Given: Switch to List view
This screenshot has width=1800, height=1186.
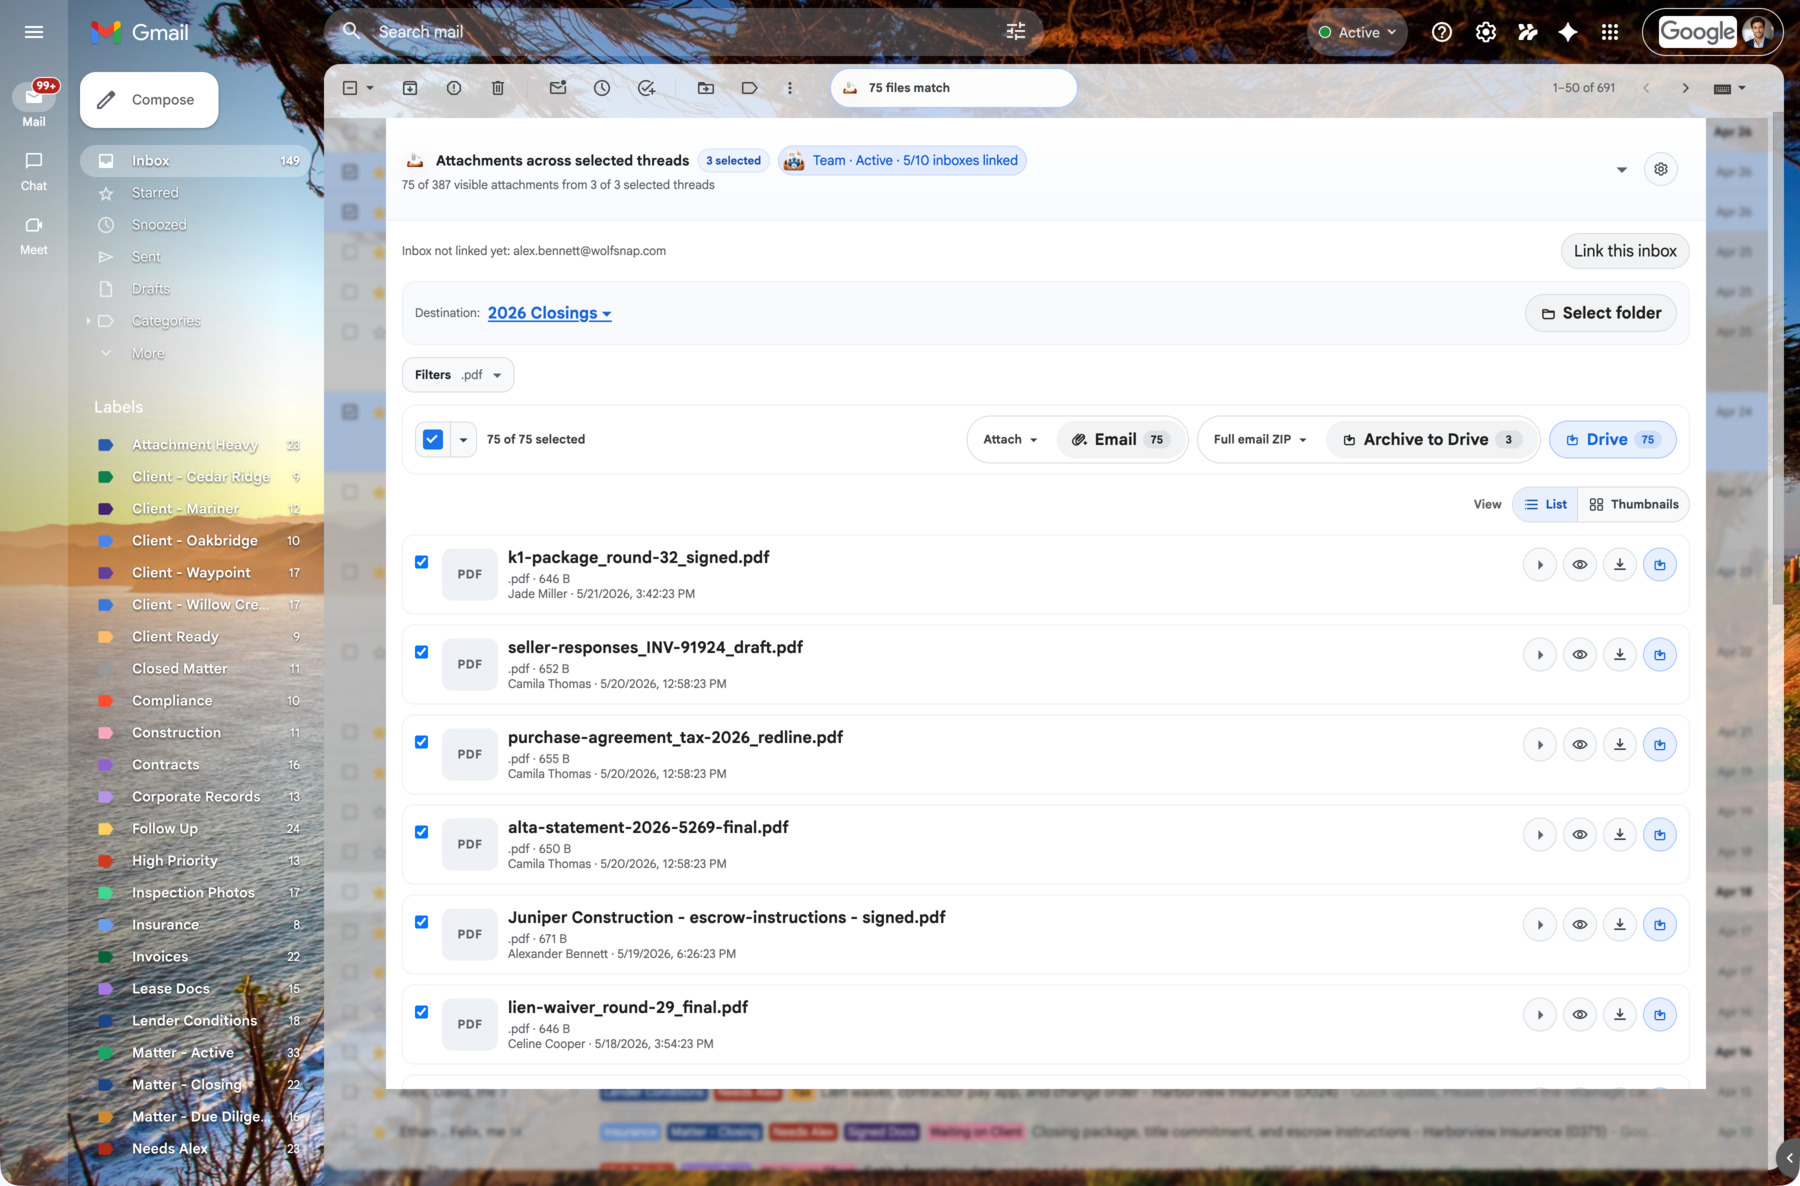Looking at the screenshot, I should click(x=1546, y=504).
